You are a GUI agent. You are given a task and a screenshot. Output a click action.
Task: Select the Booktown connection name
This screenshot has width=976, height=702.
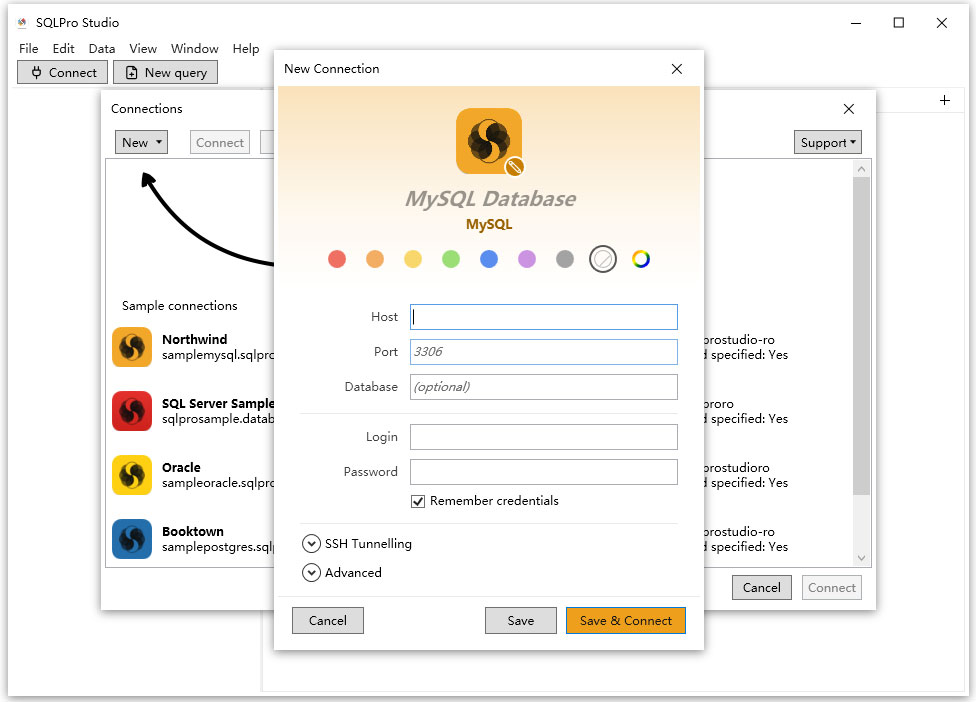(x=193, y=531)
